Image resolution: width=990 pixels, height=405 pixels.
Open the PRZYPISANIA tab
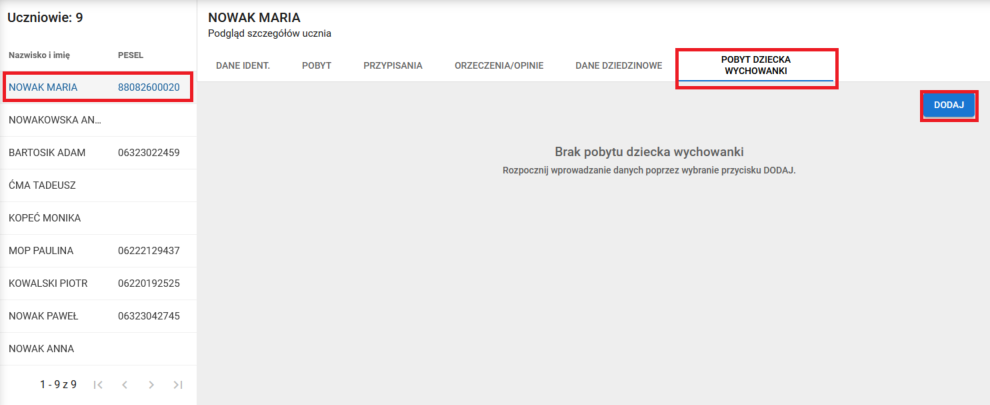click(x=392, y=66)
